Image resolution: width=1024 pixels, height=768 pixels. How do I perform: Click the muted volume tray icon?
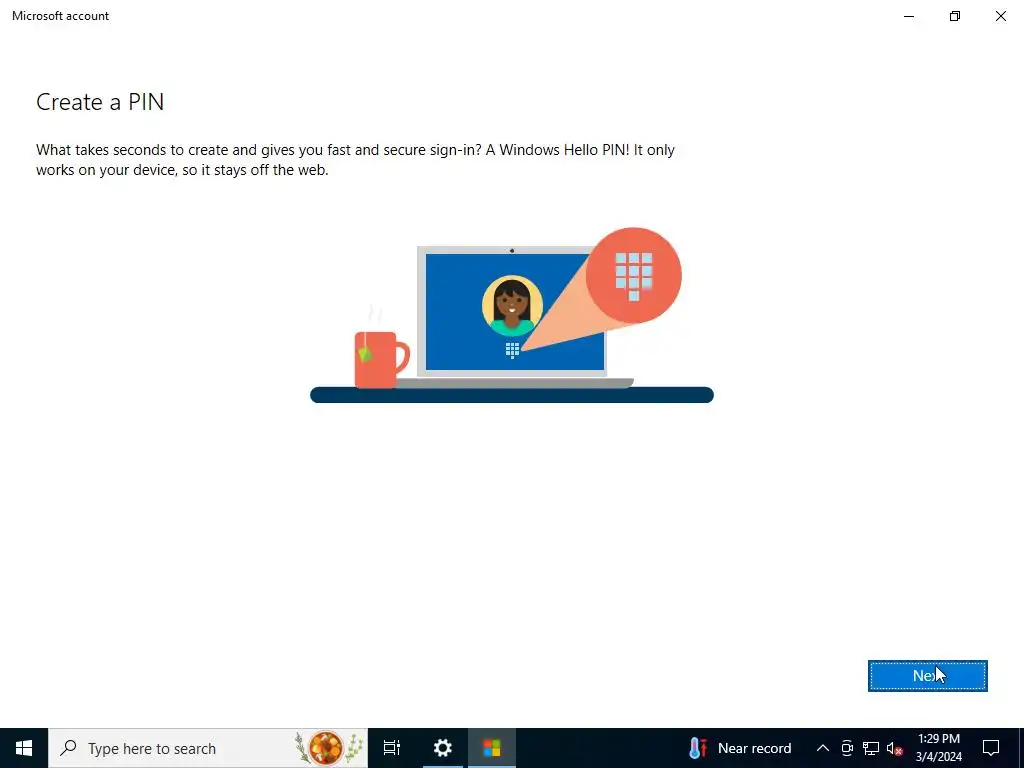(894, 748)
